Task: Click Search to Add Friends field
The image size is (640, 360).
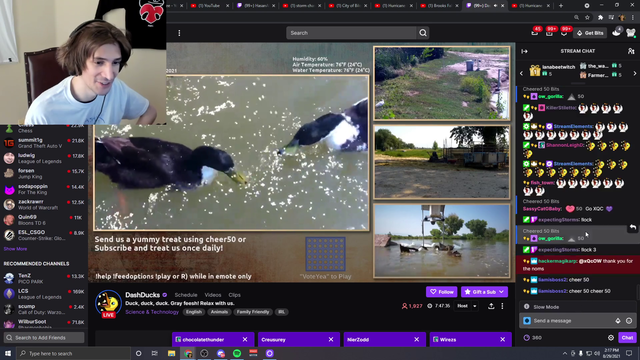Action: pyautogui.click(x=44, y=338)
